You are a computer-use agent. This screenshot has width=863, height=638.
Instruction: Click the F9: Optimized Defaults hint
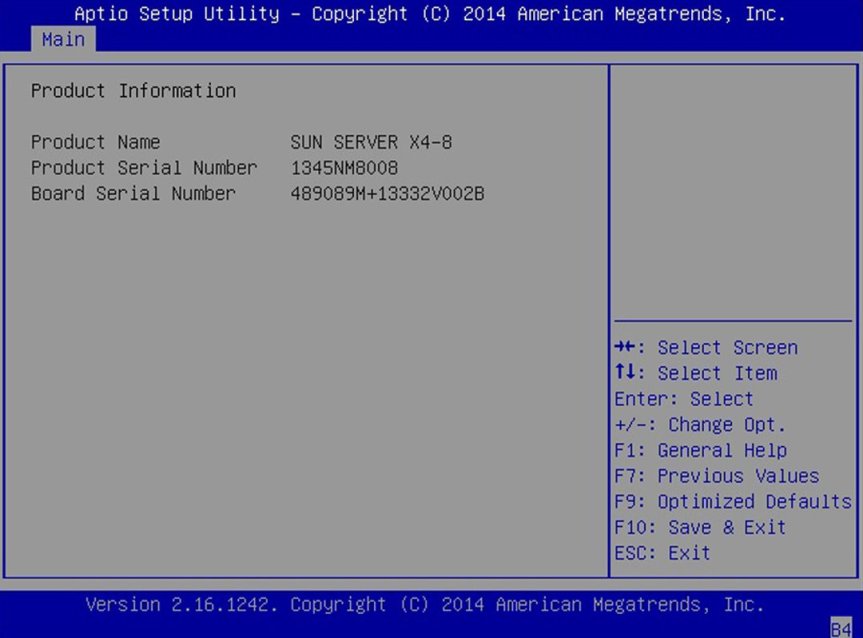(x=733, y=501)
